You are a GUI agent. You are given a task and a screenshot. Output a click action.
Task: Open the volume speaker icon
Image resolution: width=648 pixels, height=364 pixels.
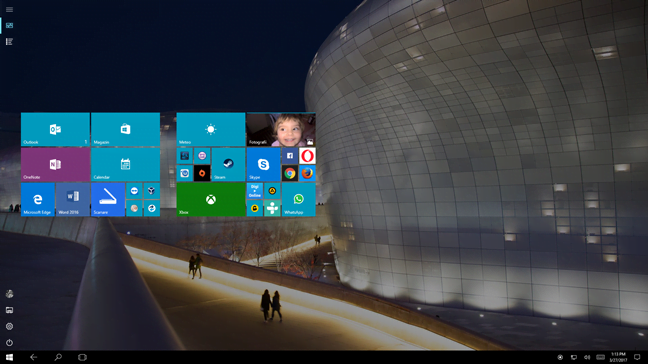click(x=587, y=357)
